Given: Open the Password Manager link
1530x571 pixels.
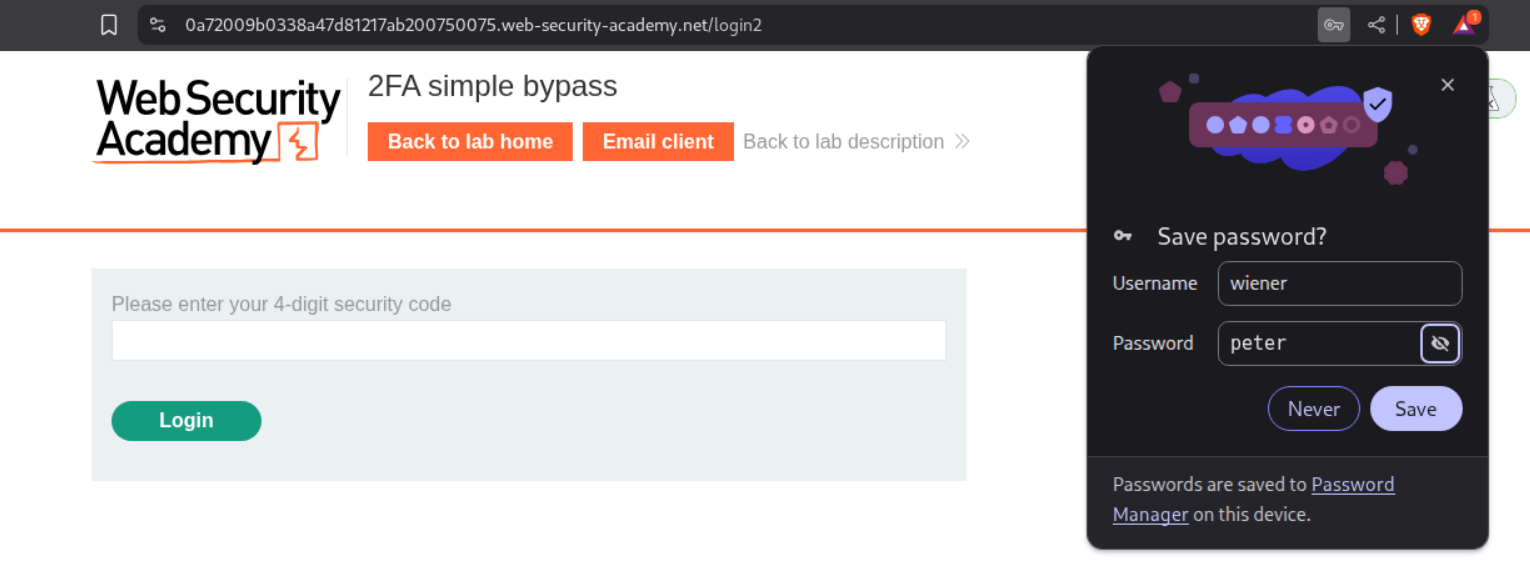Looking at the screenshot, I should click(x=1352, y=485).
